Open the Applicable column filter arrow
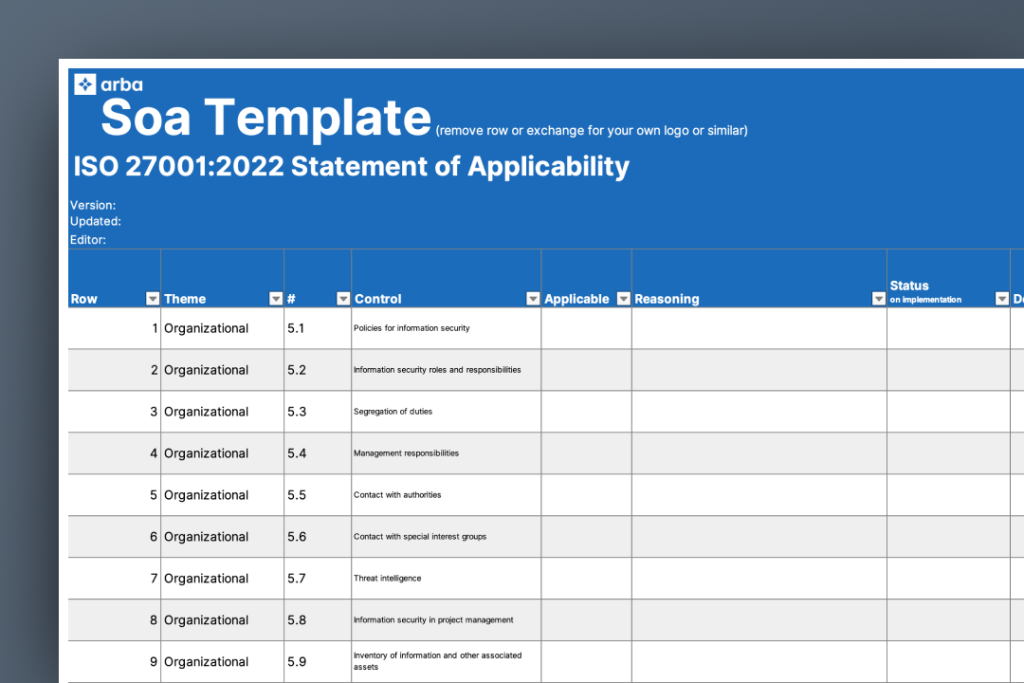Image resolution: width=1024 pixels, height=683 pixels. point(624,298)
